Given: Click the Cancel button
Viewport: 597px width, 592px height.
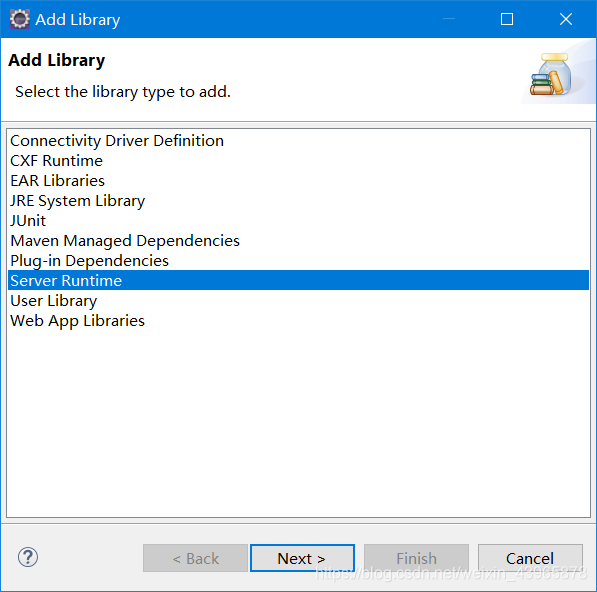Looking at the screenshot, I should click(x=530, y=558).
